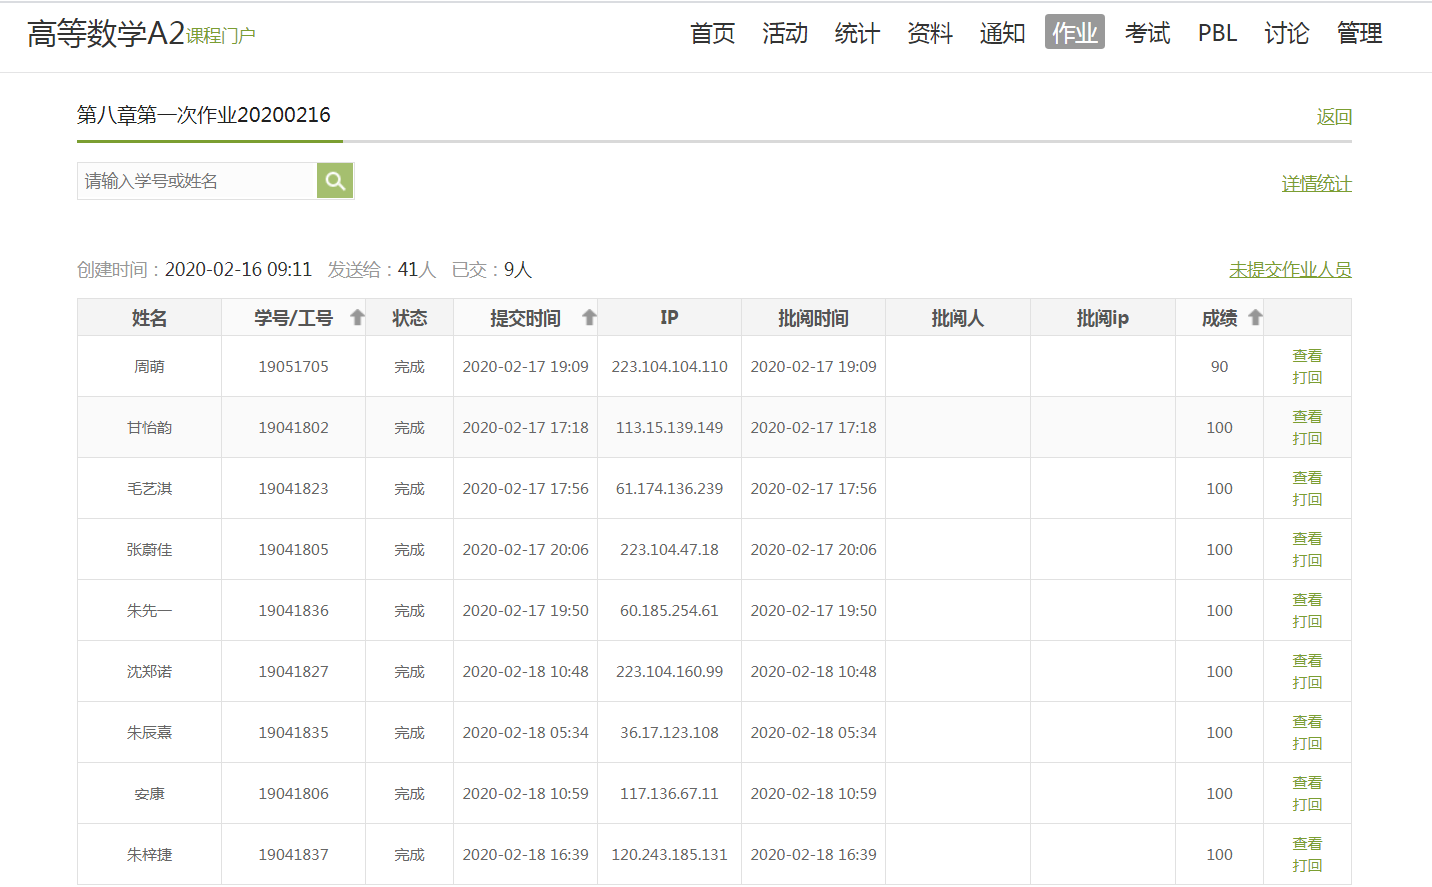
Task: Click 查看 for 朱先一's submission
Action: tap(1307, 600)
